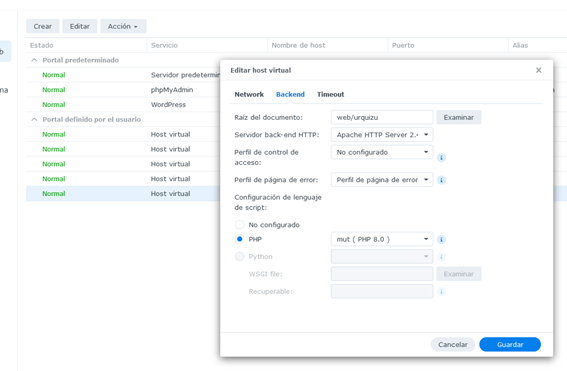Select the PHP radio button
Viewport: 567px width, 371px height.
tap(239, 239)
